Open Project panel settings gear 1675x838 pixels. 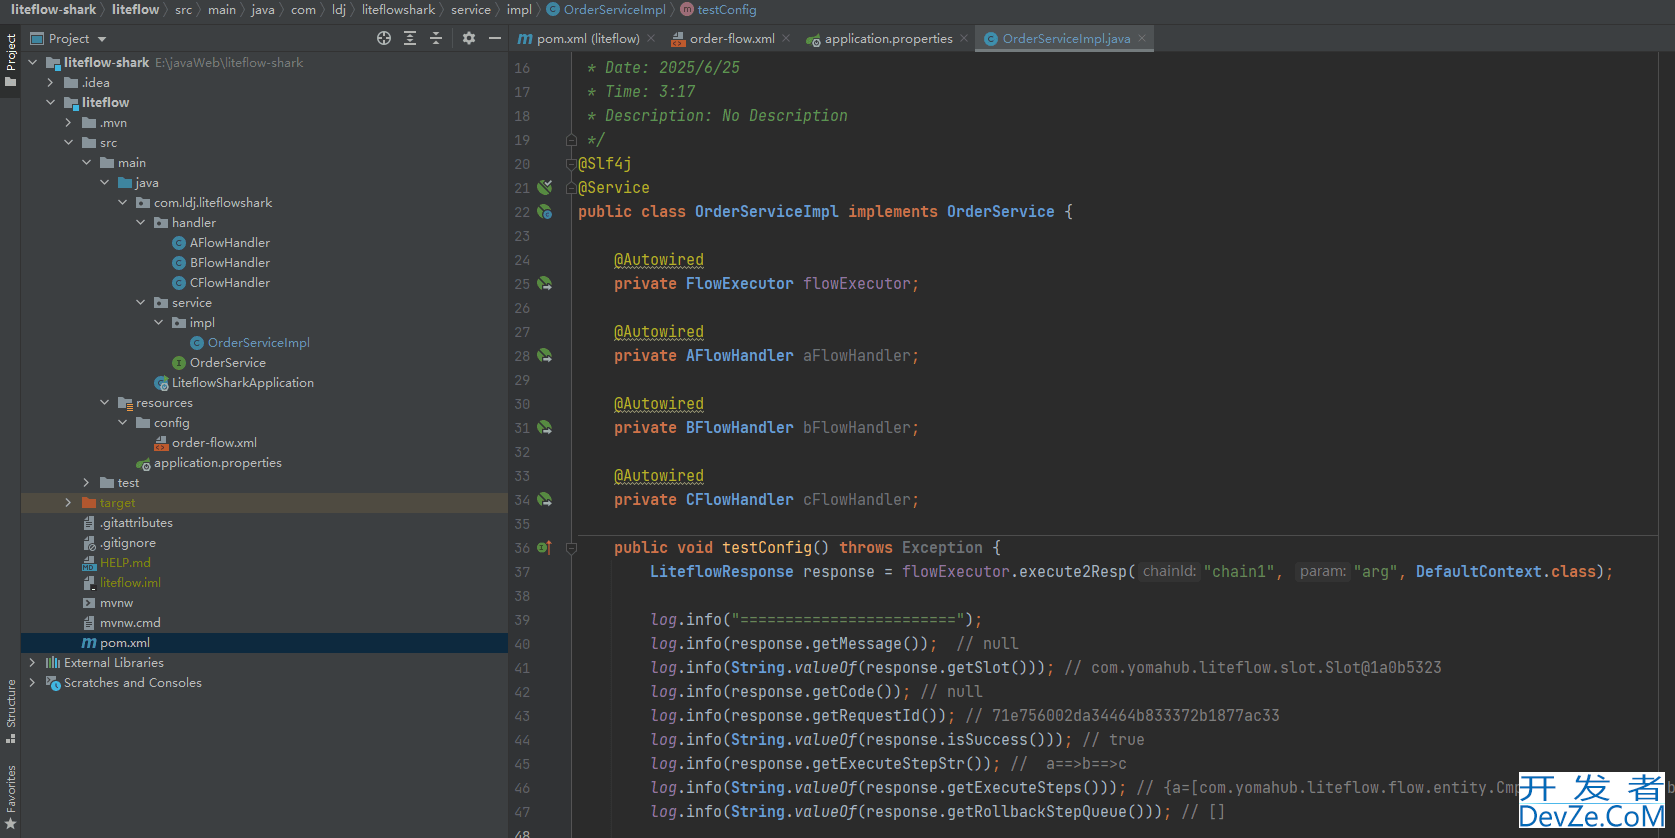tap(469, 38)
